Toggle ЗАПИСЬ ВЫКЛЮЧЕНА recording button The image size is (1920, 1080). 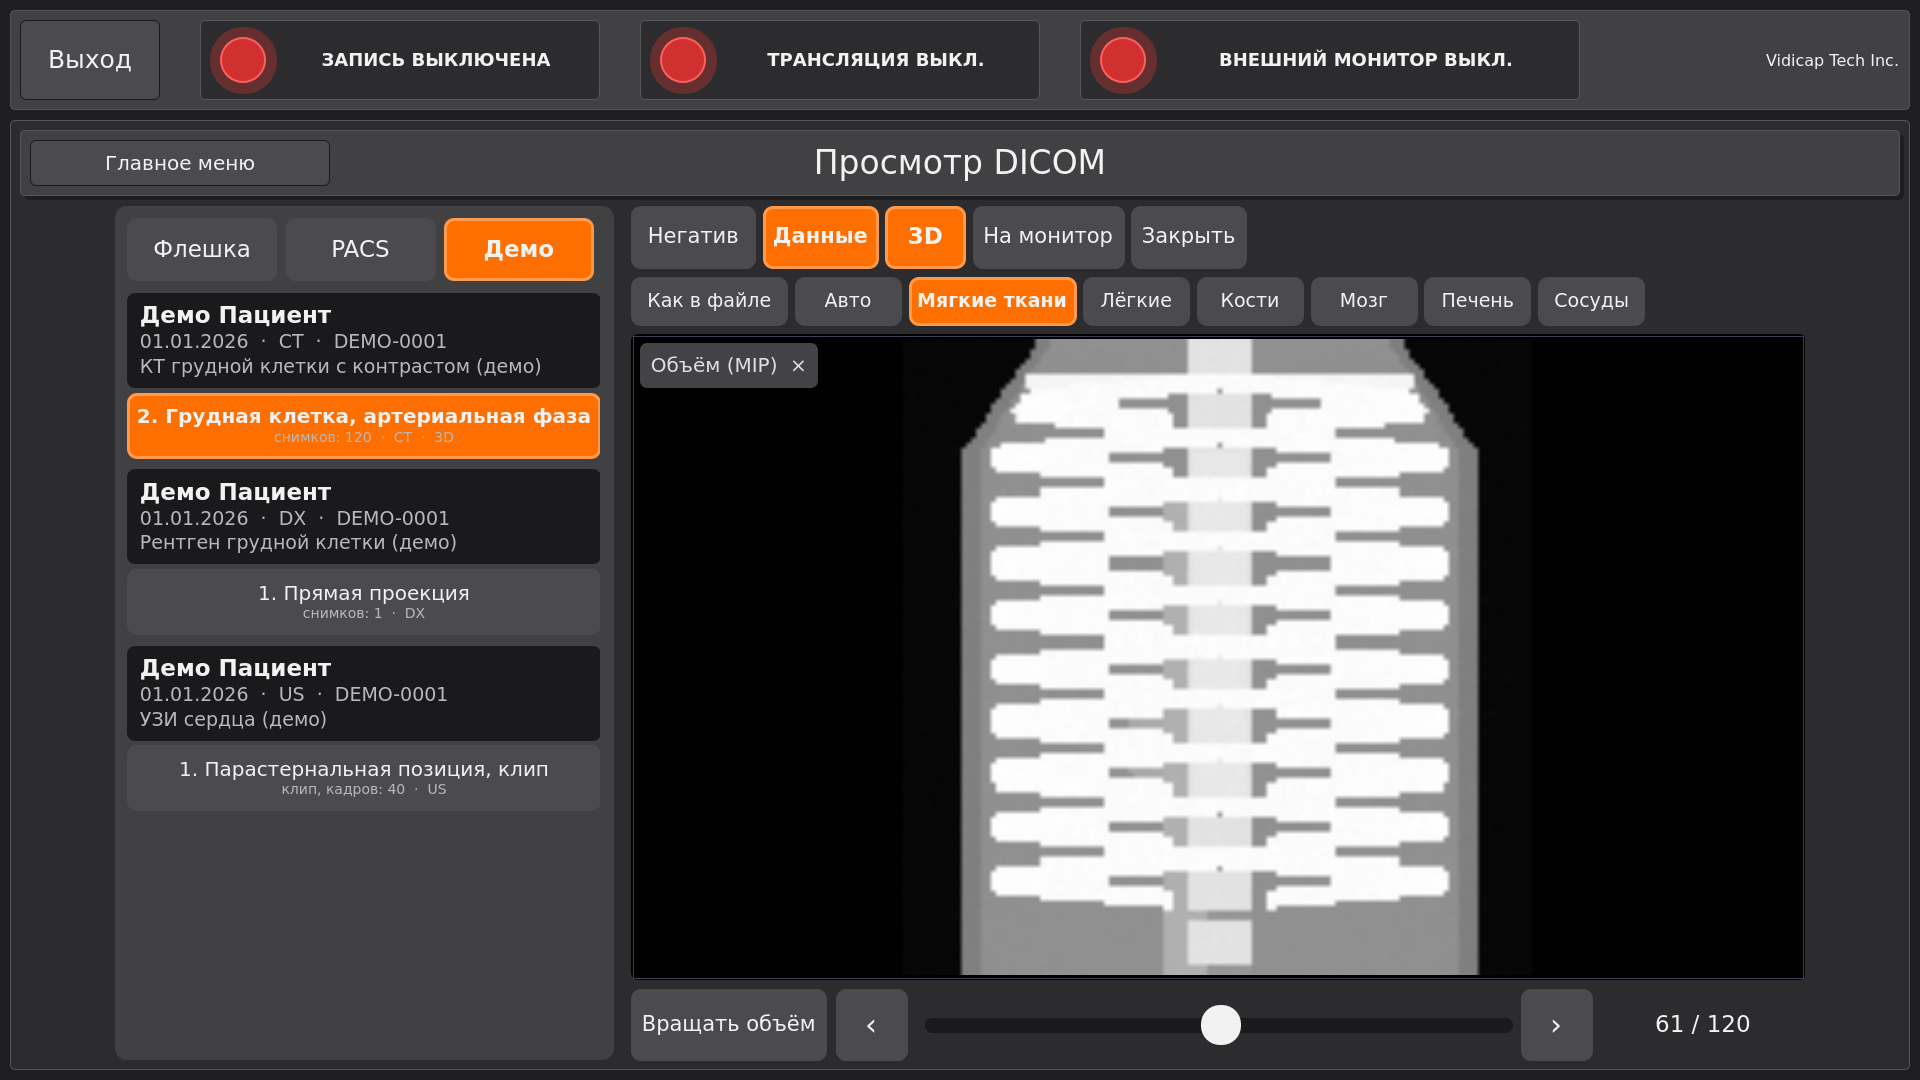coord(400,60)
